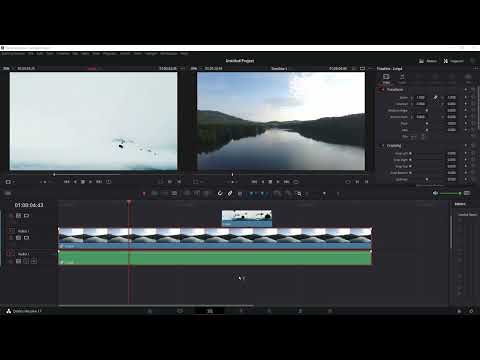
Task: Add a Marker from the toolbar
Action: coord(262,194)
